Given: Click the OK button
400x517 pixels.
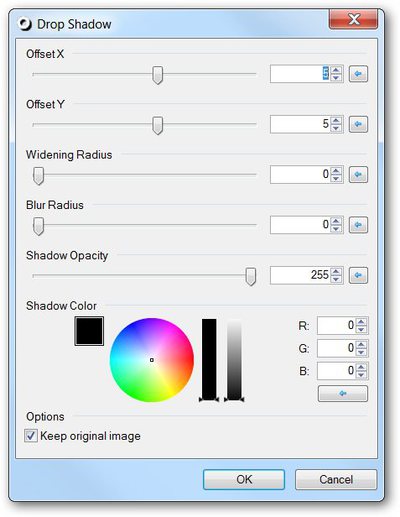Looking at the screenshot, I should click(244, 479).
